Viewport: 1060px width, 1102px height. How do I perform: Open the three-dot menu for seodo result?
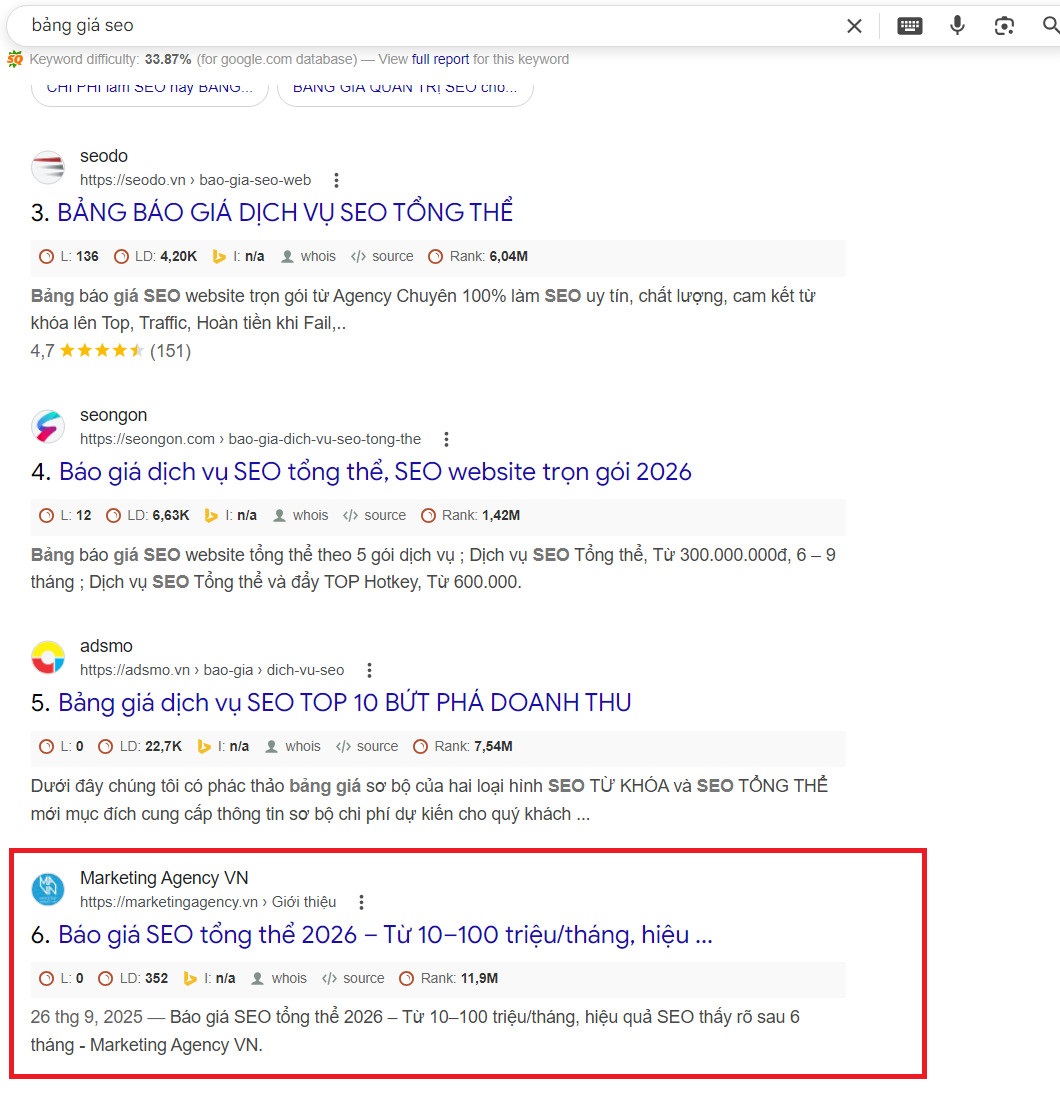(x=336, y=181)
